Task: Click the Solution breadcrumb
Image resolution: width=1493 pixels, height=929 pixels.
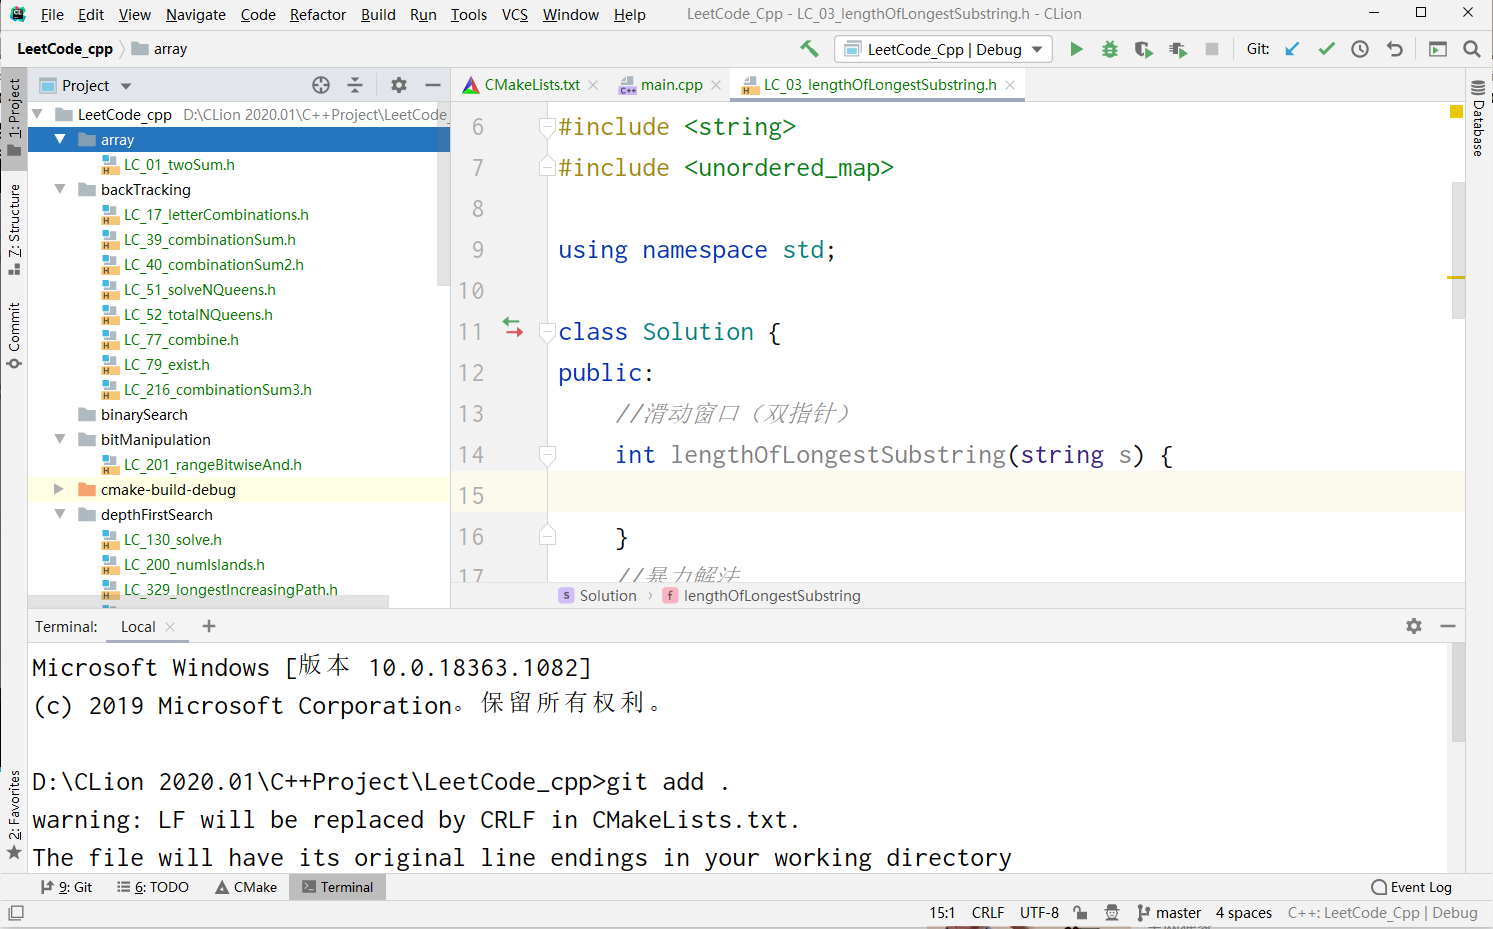Action: click(598, 595)
